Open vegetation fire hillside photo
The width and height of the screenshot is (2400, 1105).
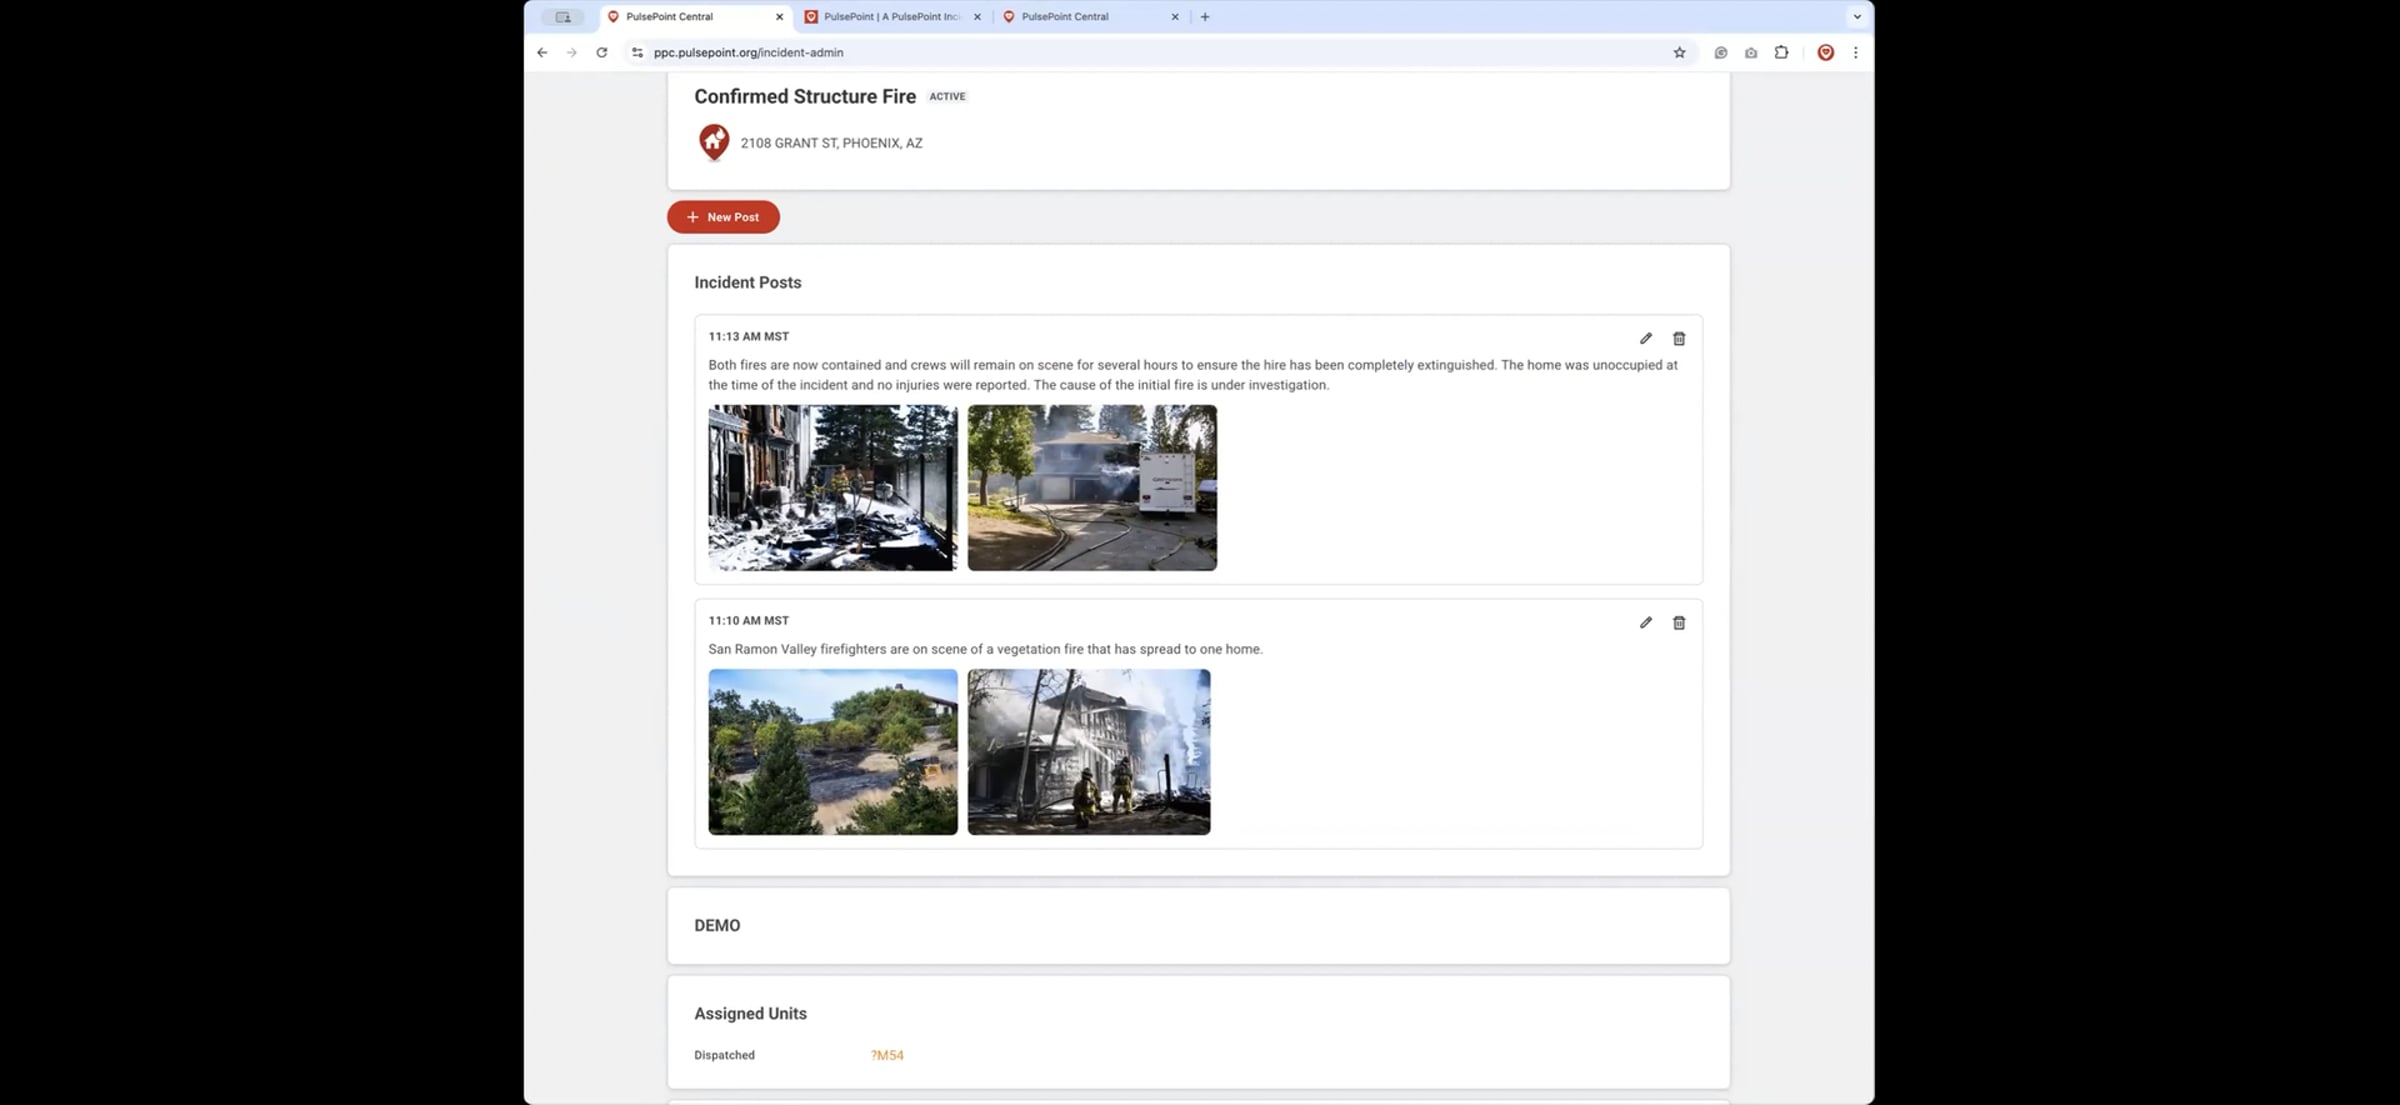tap(832, 751)
